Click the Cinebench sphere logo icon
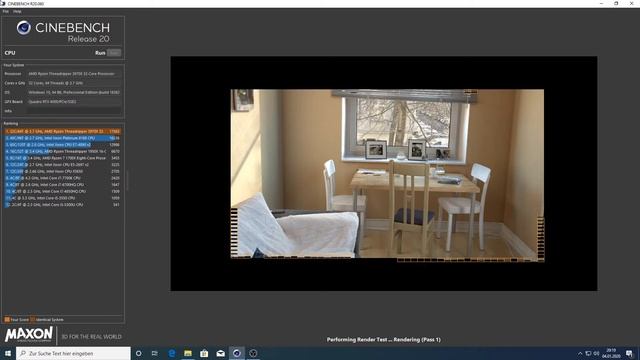This screenshot has width=640, height=360. point(24,28)
